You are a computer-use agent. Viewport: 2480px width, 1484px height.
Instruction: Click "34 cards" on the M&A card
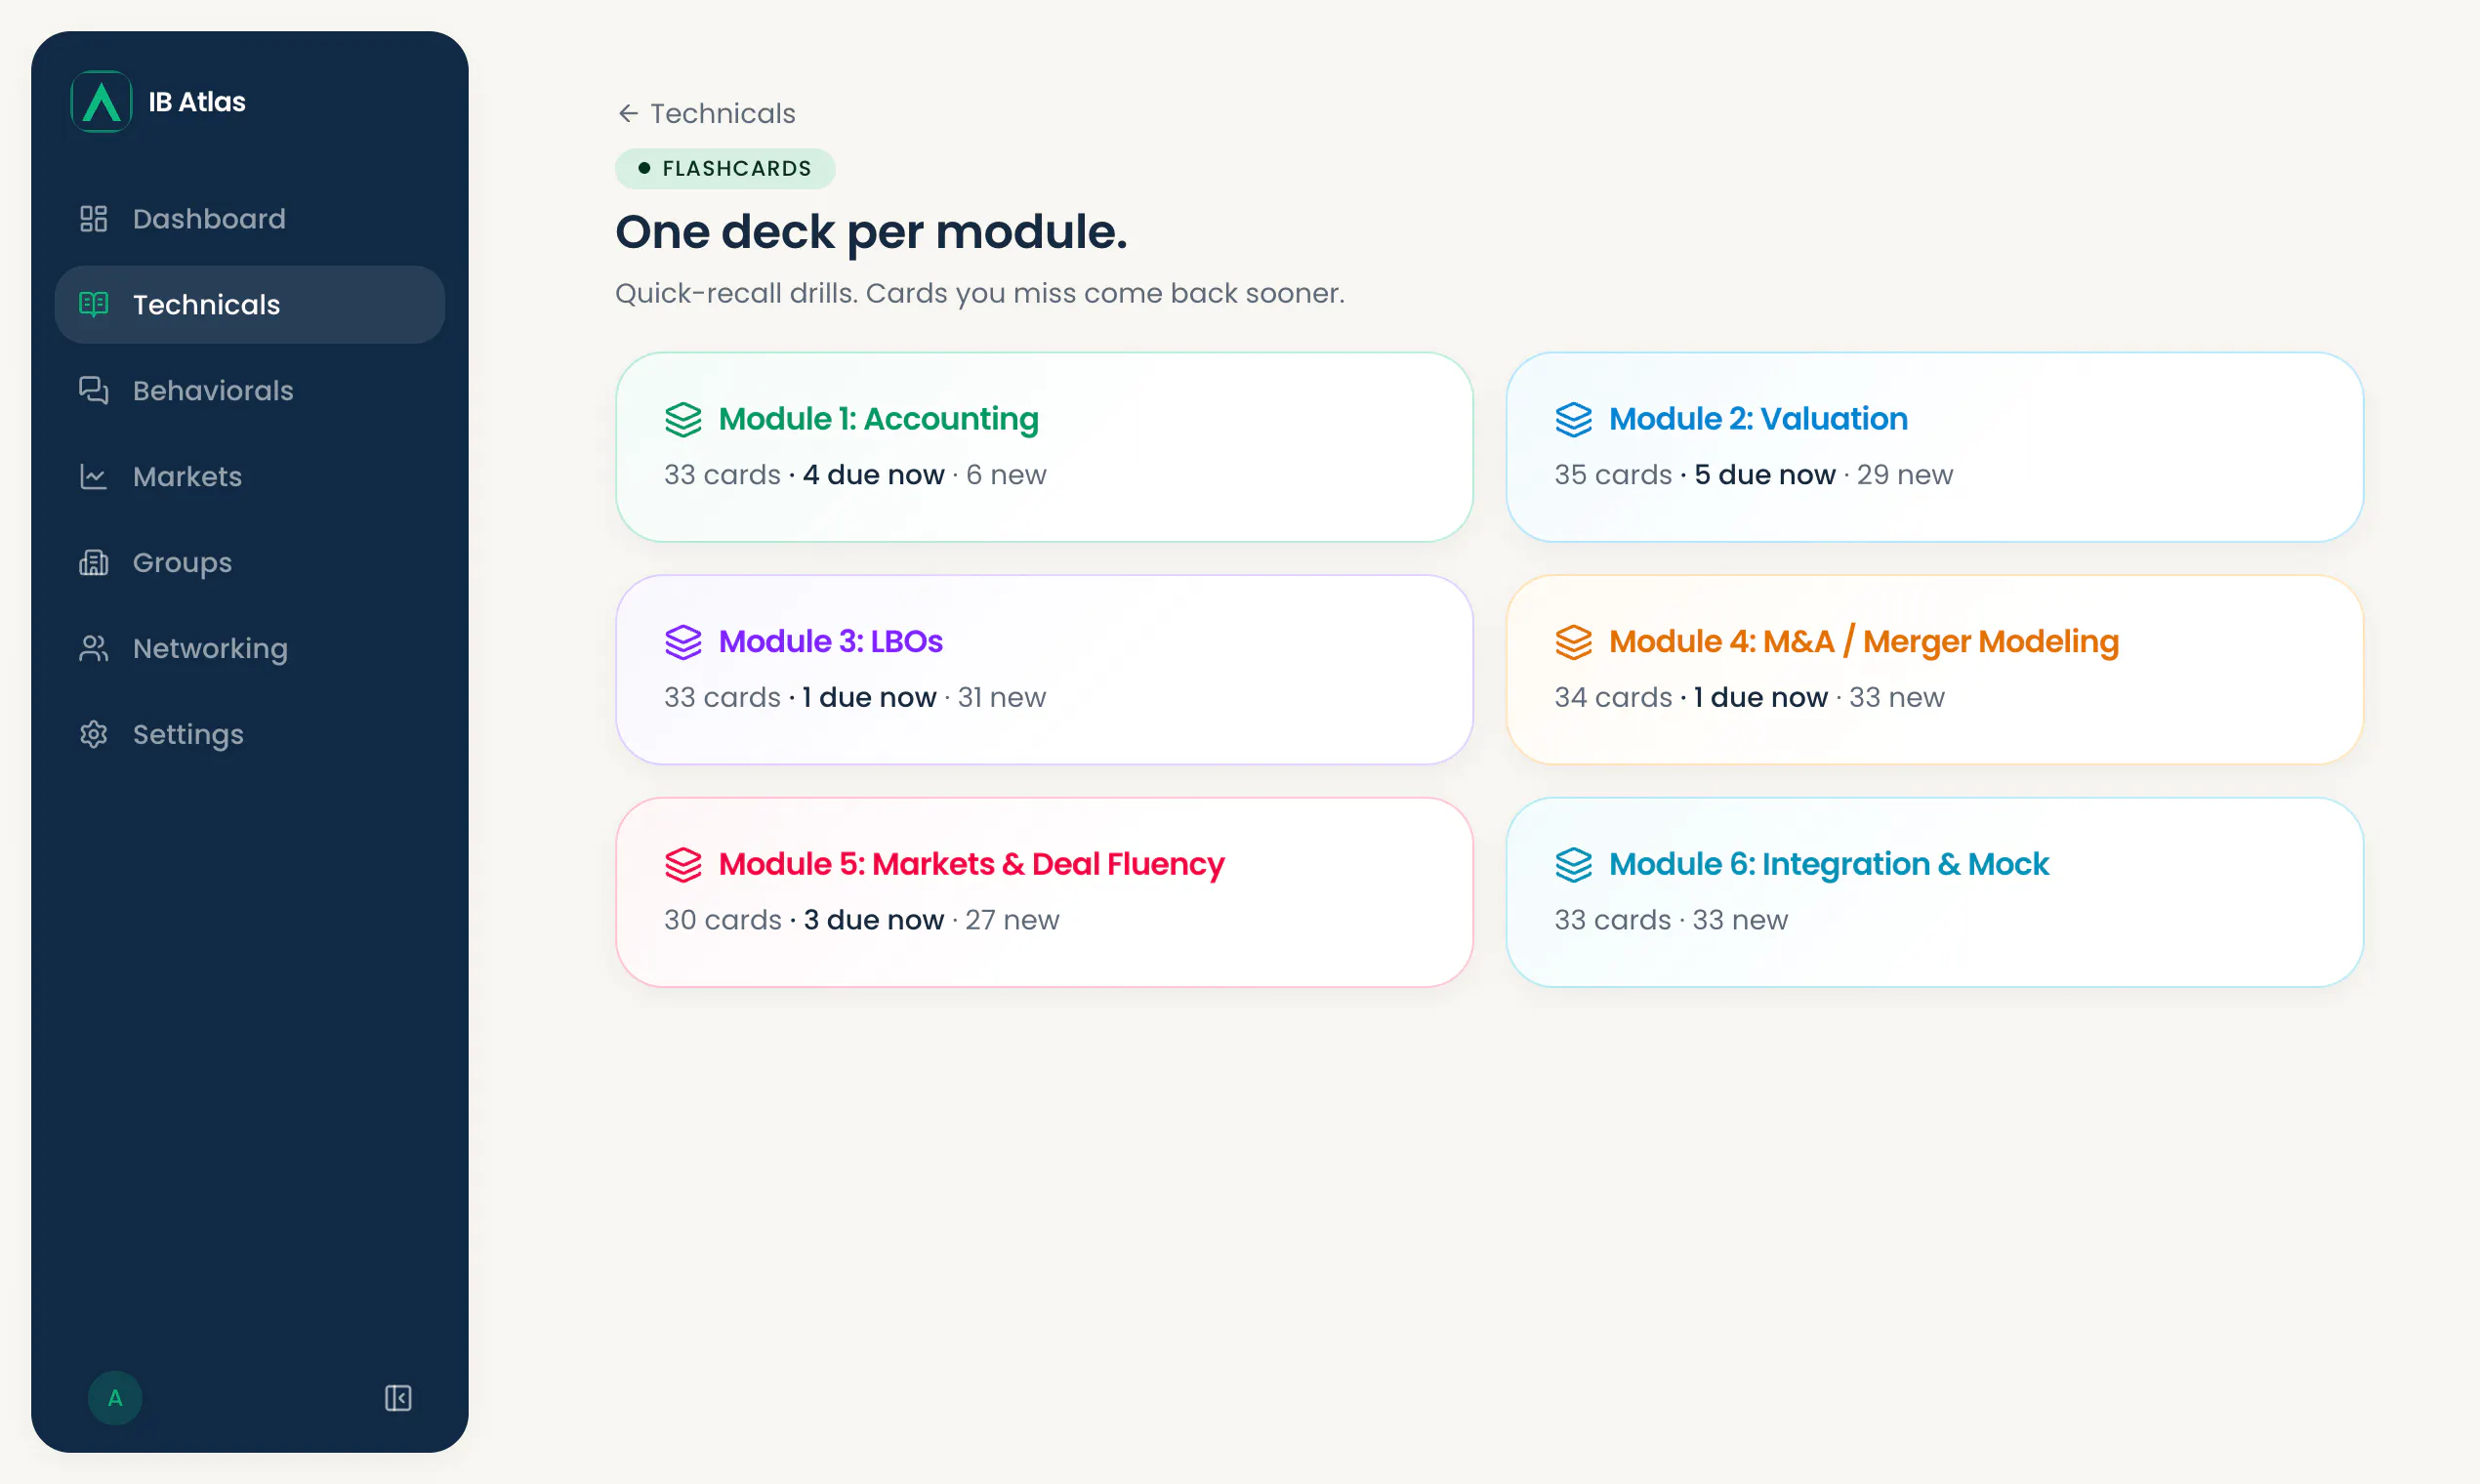[x=1612, y=698]
